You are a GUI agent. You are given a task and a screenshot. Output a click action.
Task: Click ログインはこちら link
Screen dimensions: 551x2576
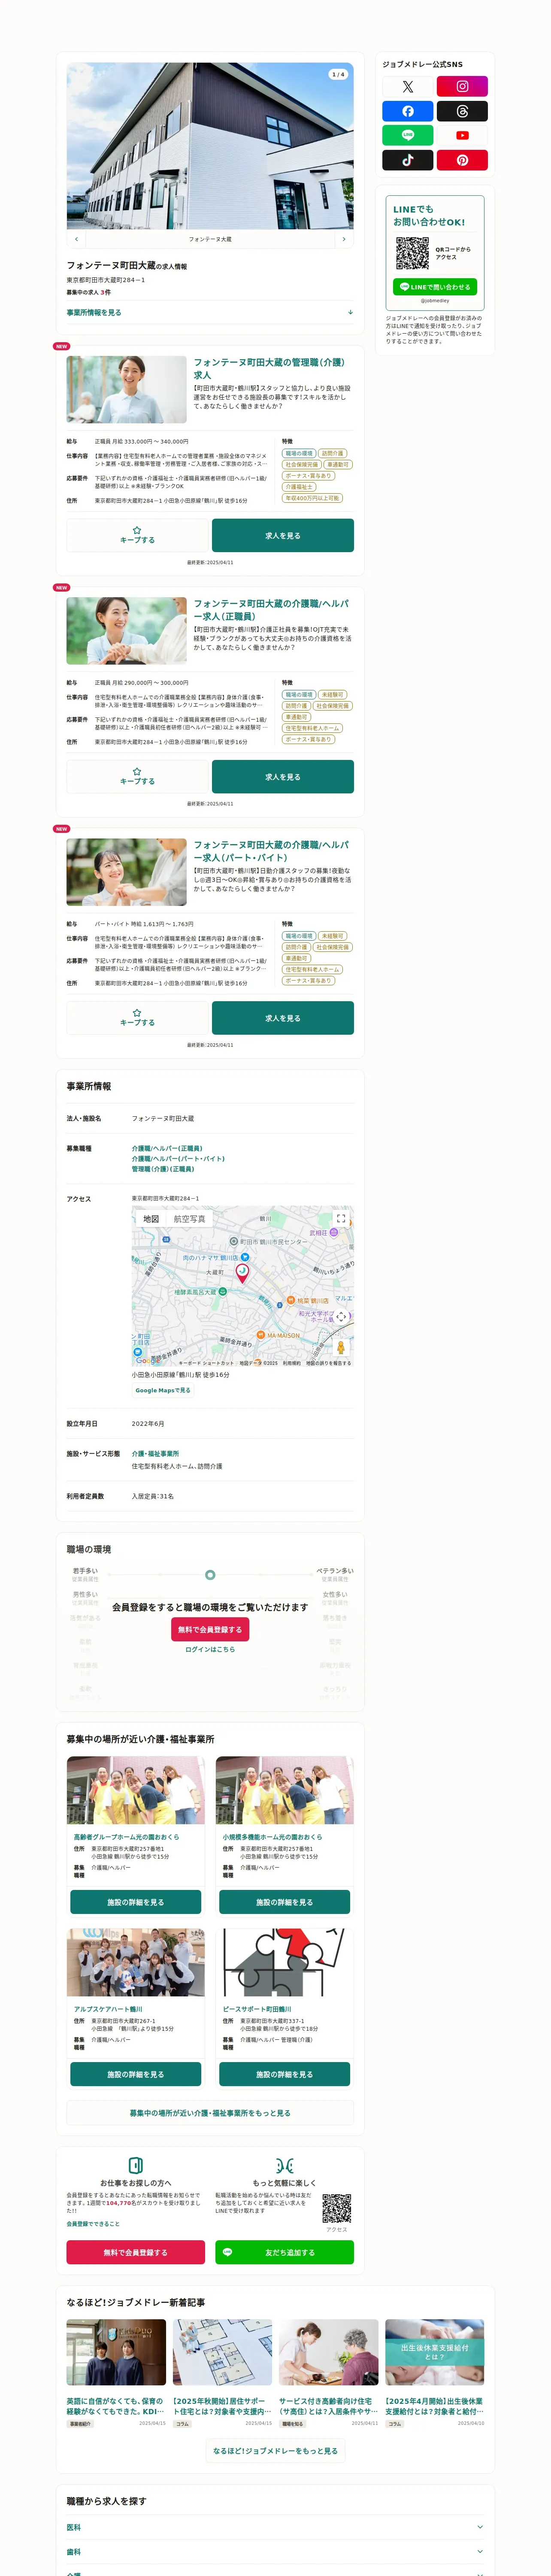click(x=210, y=1649)
